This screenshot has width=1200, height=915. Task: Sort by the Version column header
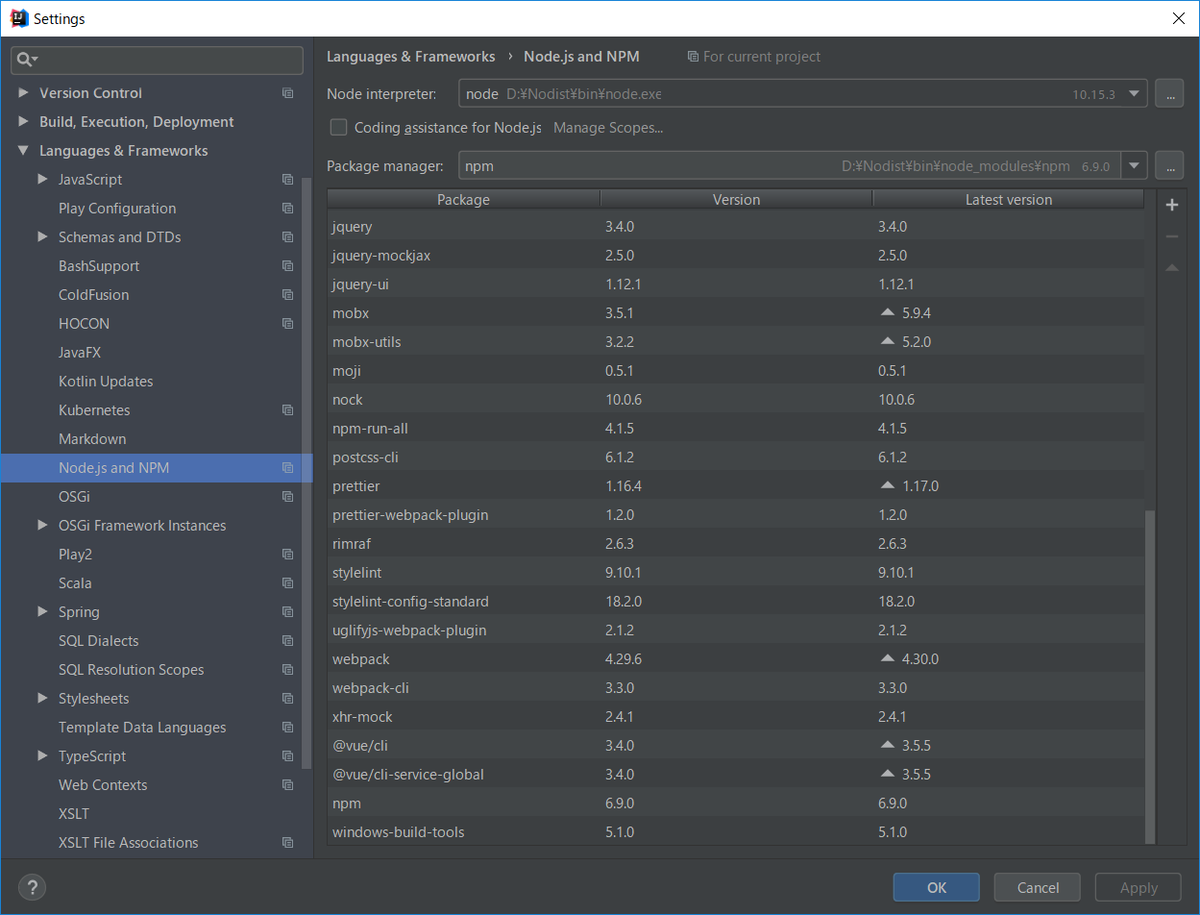click(737, 200)
